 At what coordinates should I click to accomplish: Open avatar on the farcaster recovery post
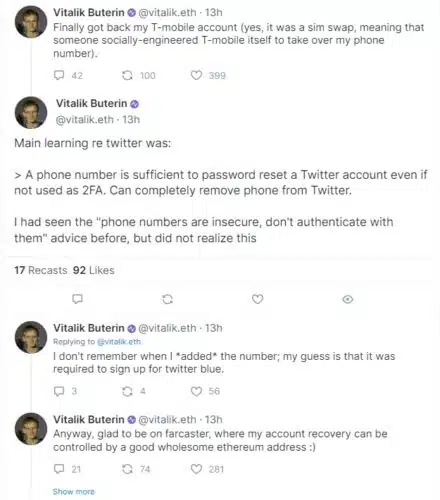coord(31,429)
